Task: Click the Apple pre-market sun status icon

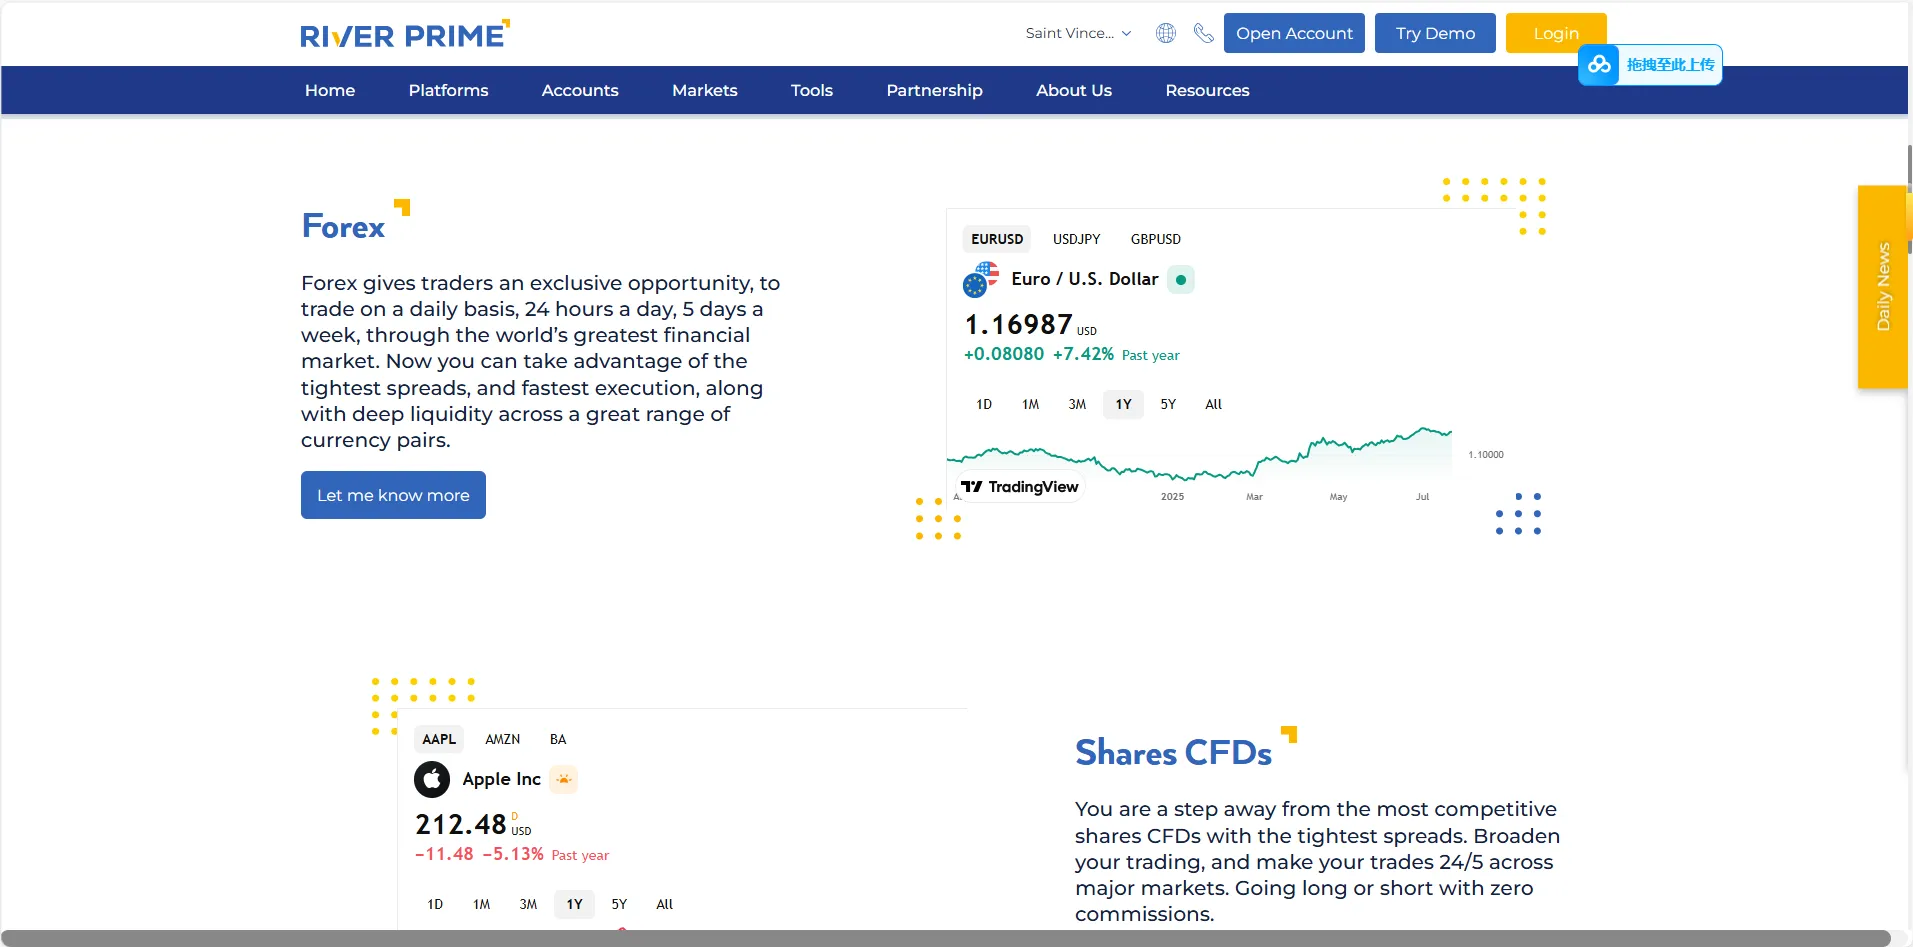Action: pos(564,779)
